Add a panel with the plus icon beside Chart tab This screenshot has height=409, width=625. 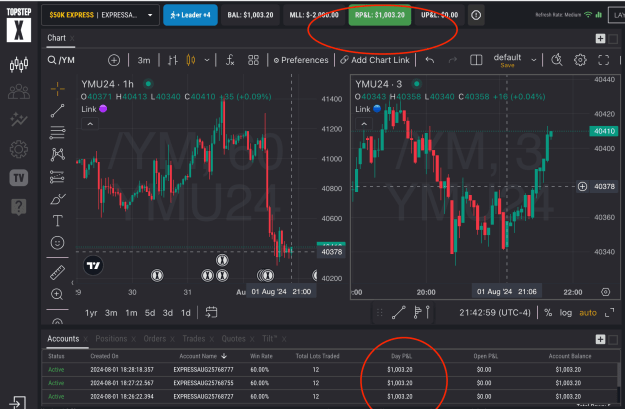pos(600,38)
